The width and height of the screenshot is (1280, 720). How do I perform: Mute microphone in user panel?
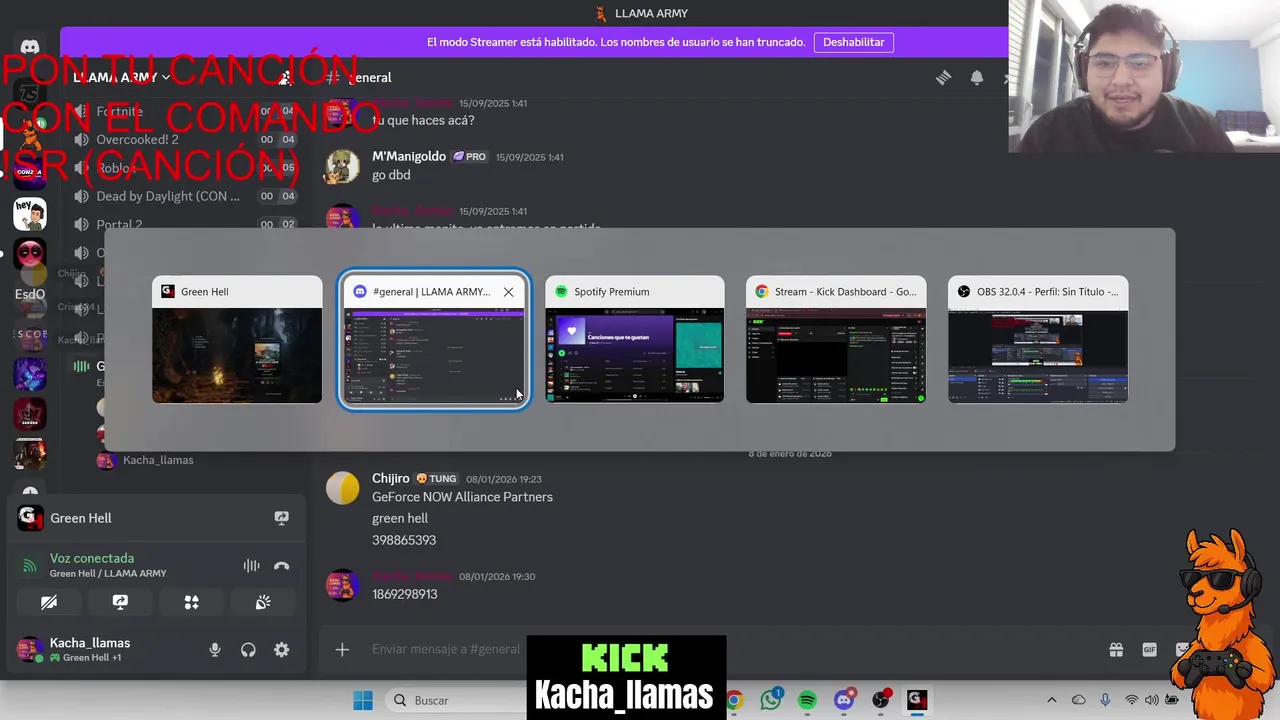click(214, 650)
